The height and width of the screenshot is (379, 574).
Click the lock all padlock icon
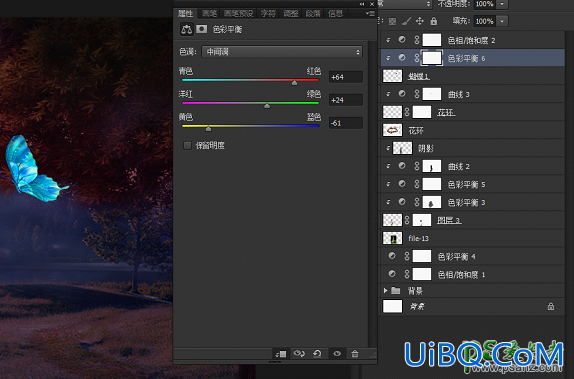click(x=434, y=21)
